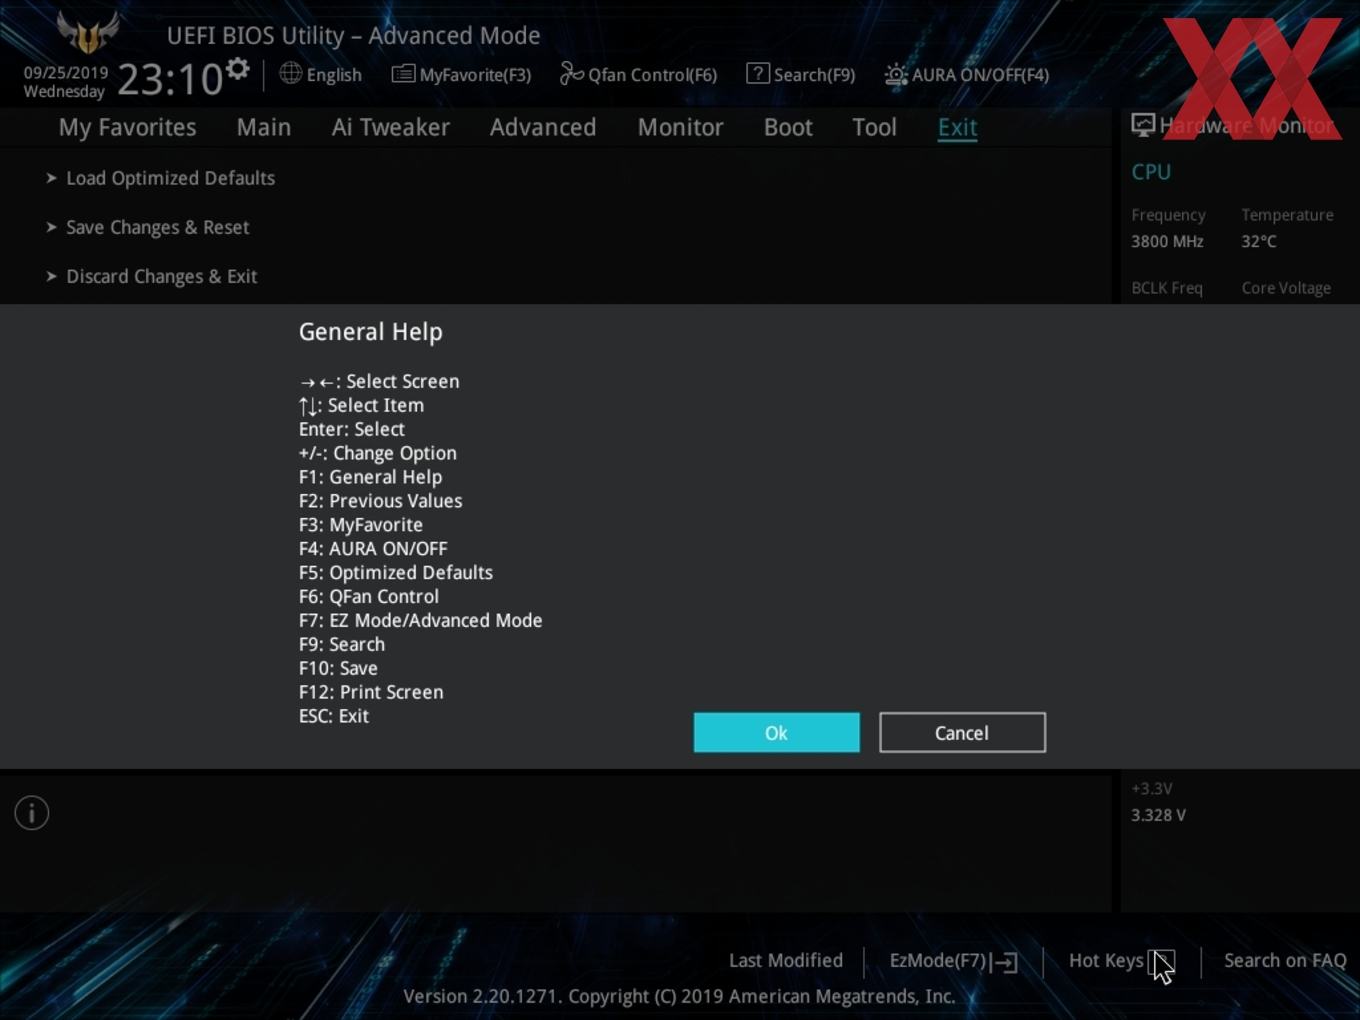Click the Hot Keys question icon
The width and height of the screenshot is (1360, 1020).
click(x=1161, y=961)
